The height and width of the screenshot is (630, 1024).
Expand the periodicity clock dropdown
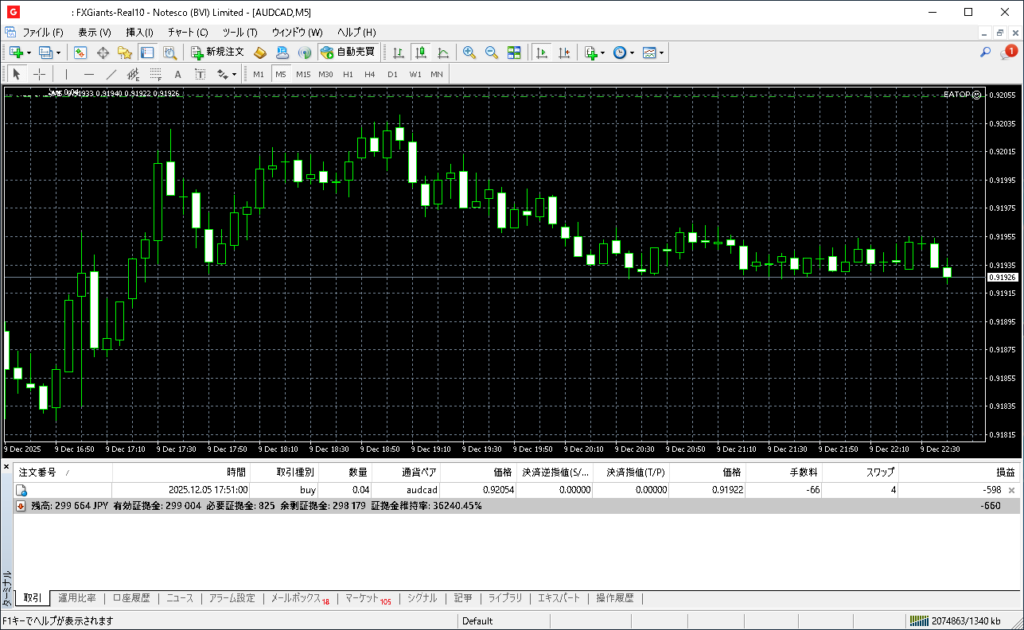click(x=624, y=52)
